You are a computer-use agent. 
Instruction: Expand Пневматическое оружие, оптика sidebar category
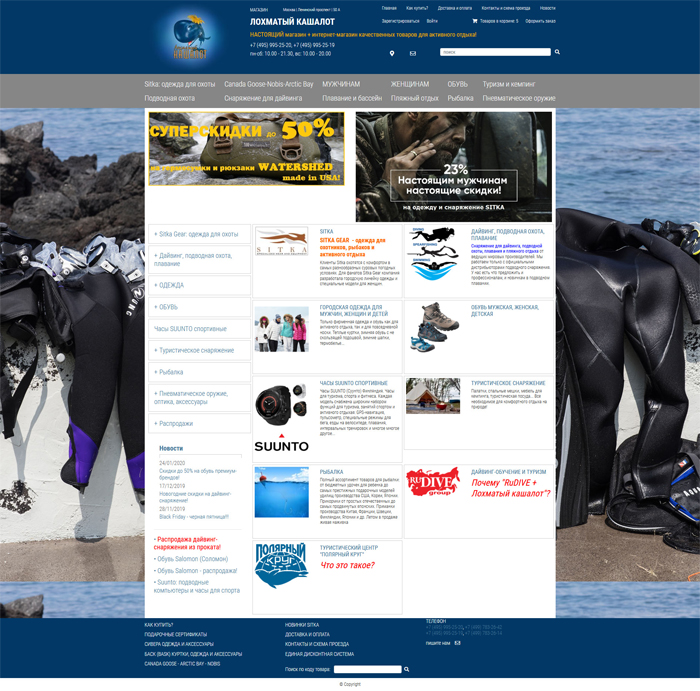(199, 398)
